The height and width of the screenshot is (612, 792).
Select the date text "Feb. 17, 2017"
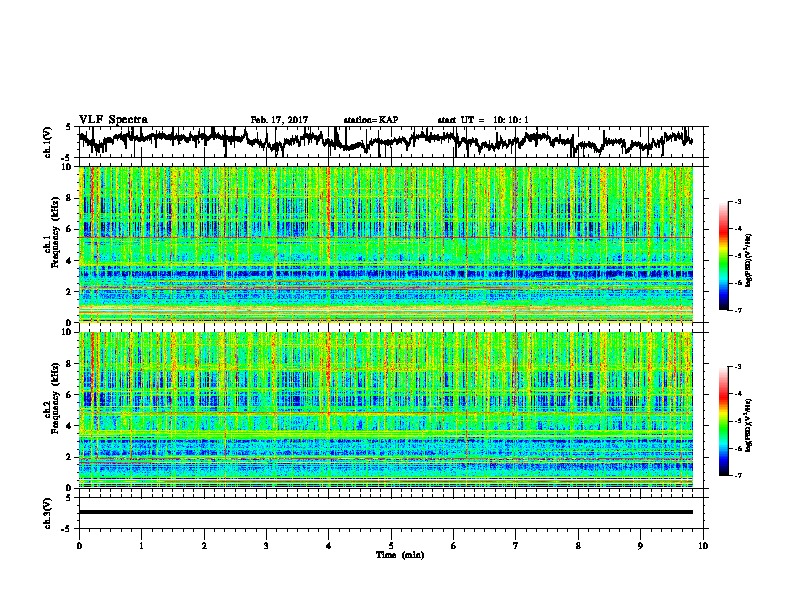[x=279, y=120]
